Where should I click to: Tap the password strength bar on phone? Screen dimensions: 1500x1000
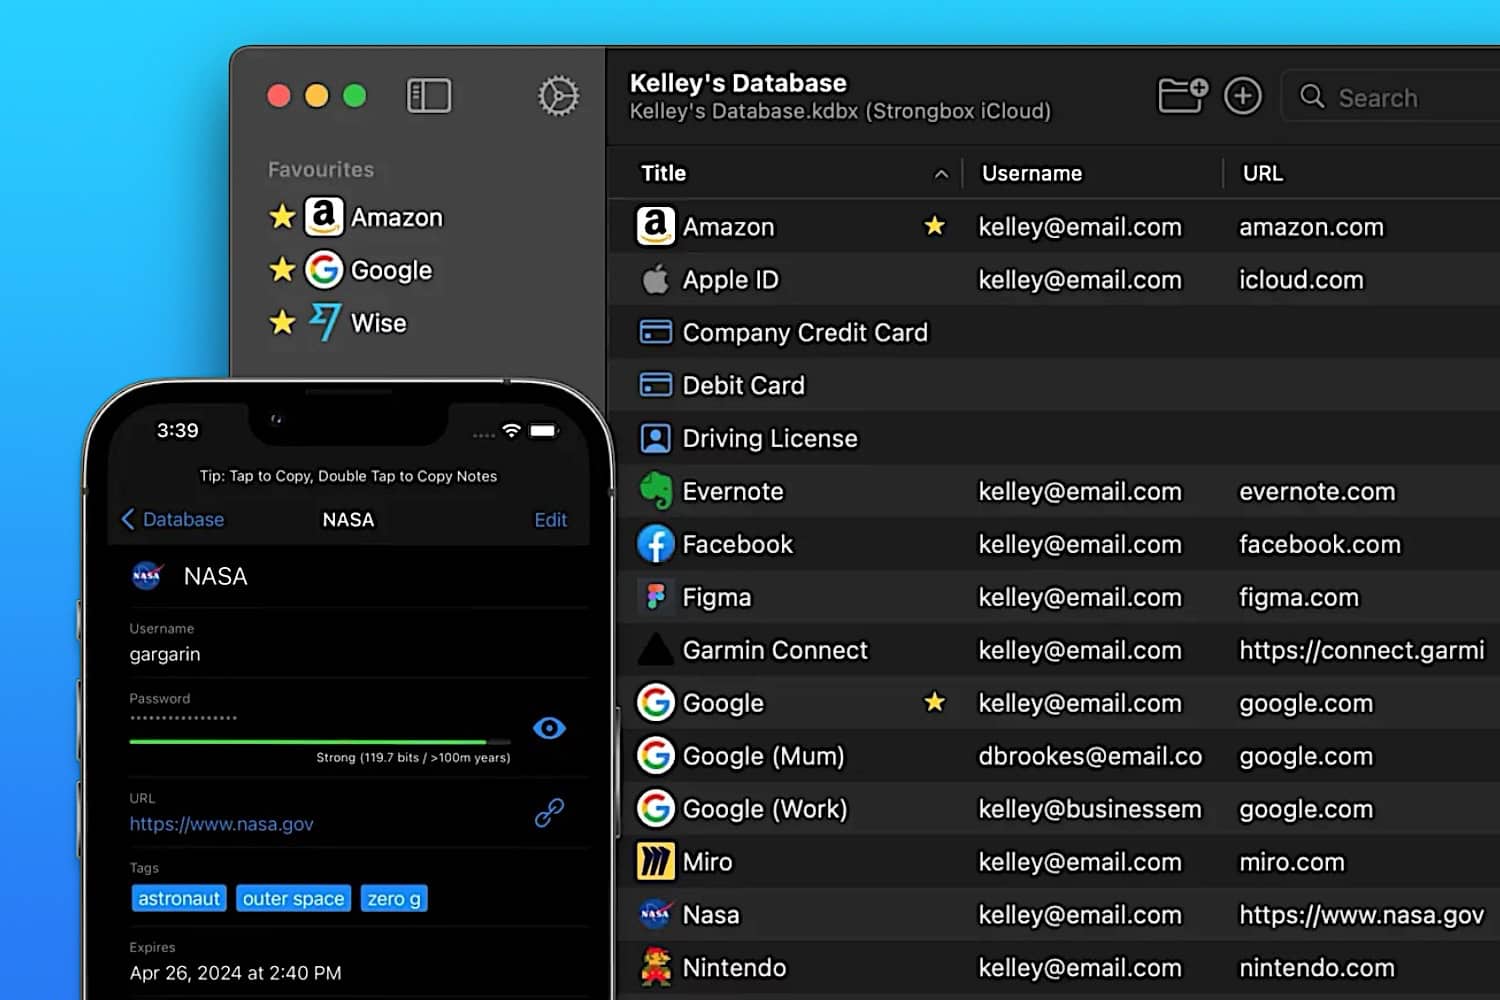click(320, 742)
